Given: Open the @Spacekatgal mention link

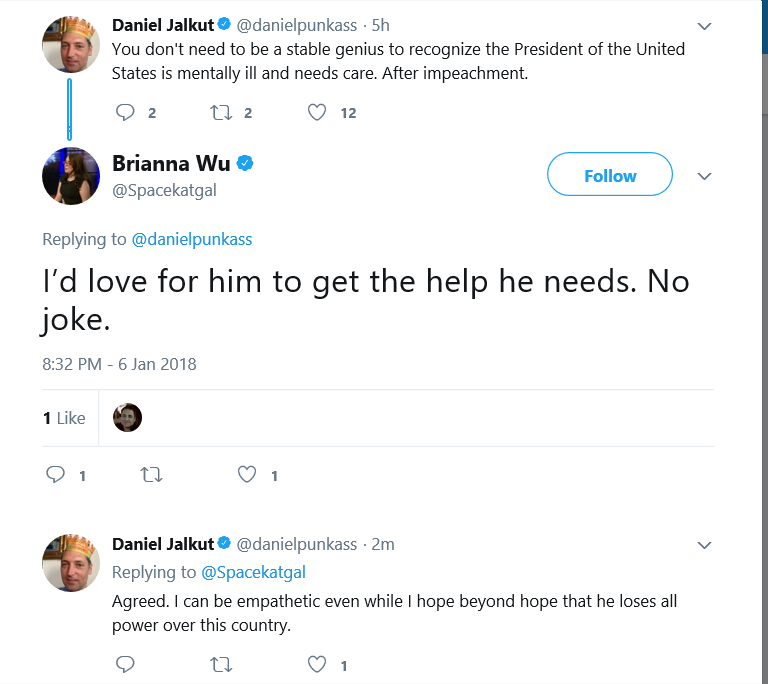Looking at the screenshot, I should [x=254, y=572].
